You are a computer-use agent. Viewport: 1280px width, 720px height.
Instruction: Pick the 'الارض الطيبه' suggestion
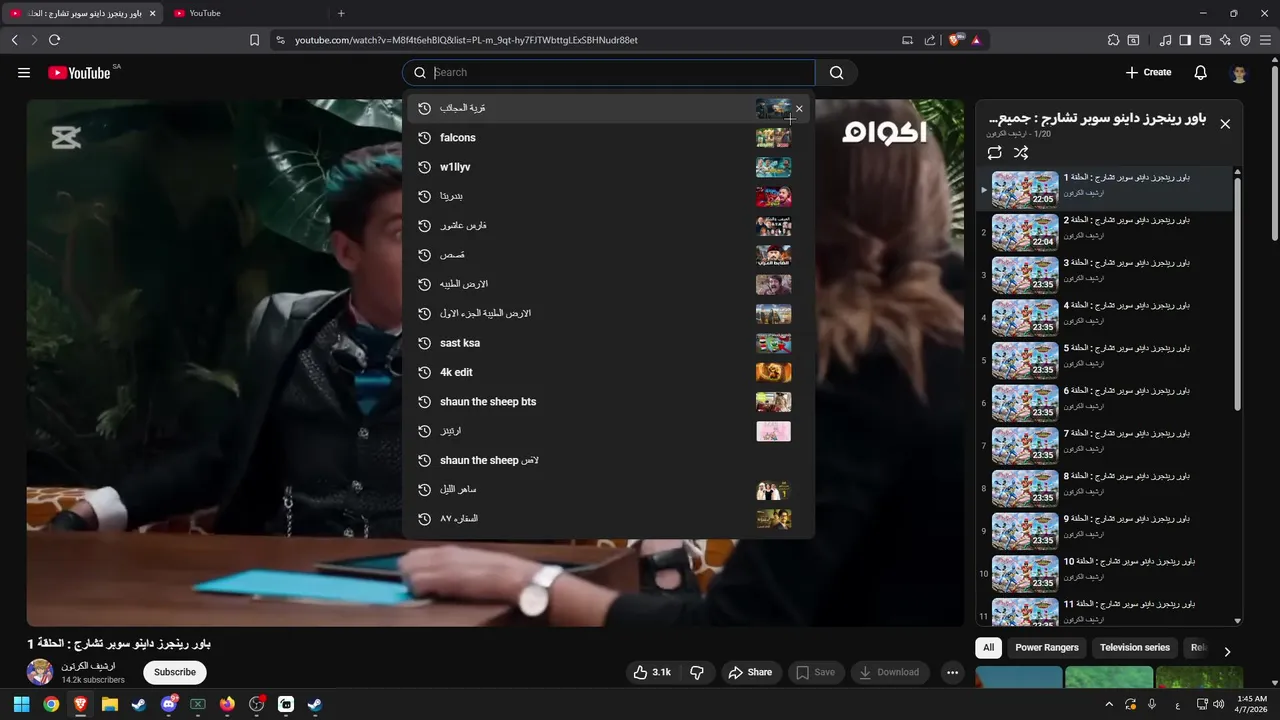pyautogui.click(x=608, y=284)
